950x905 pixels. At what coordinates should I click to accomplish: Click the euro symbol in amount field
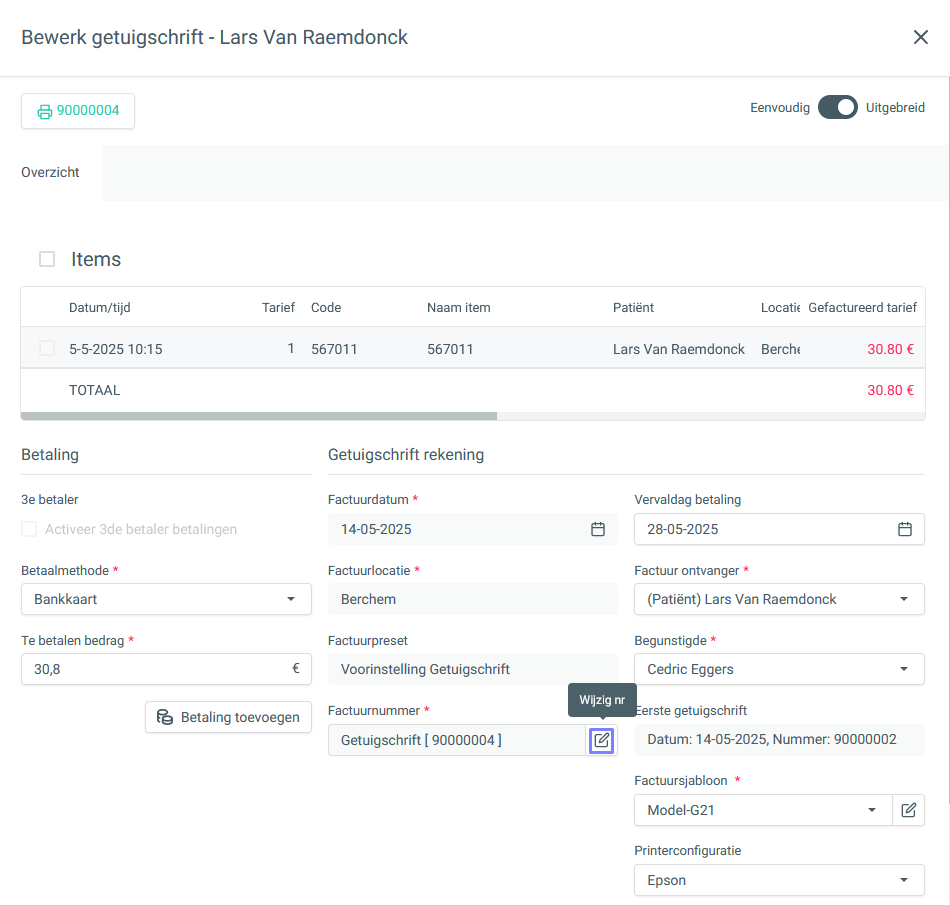[296, 669]
